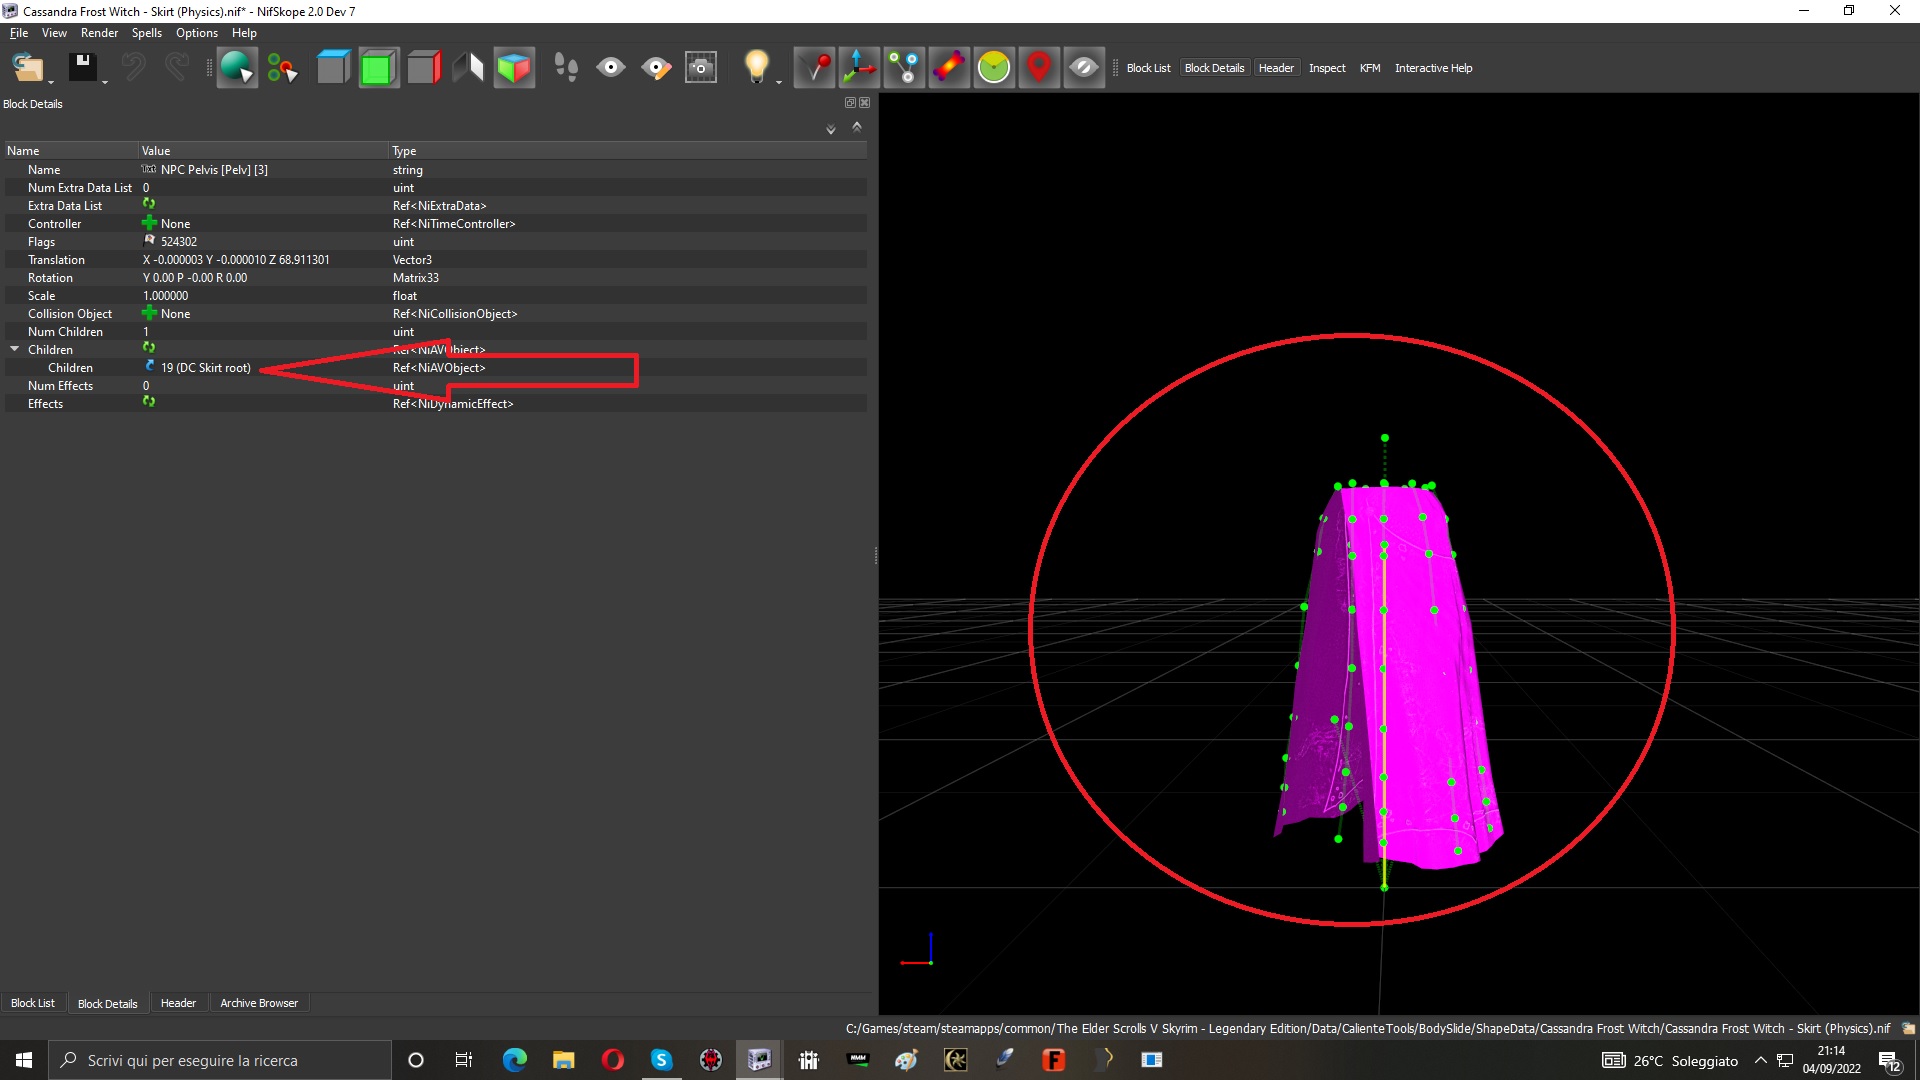Collapse the Children tree row
This screenshot has height=1080, width=1920.
tap(15, 349)
